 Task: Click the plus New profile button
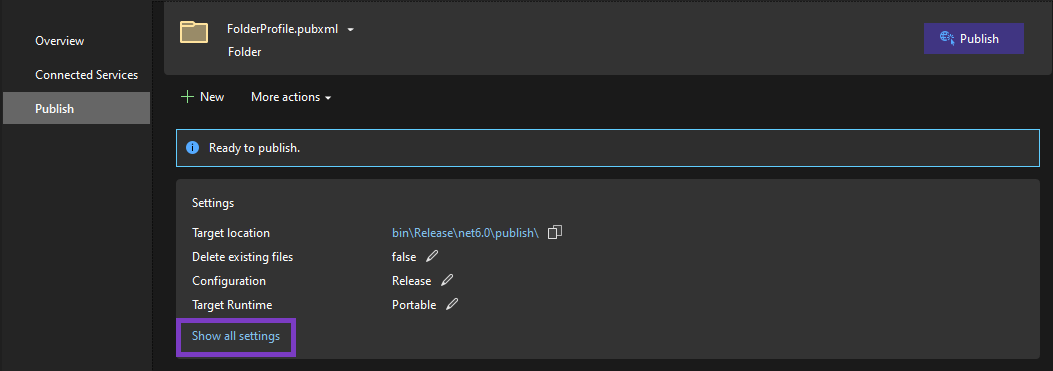click(203, 97)
